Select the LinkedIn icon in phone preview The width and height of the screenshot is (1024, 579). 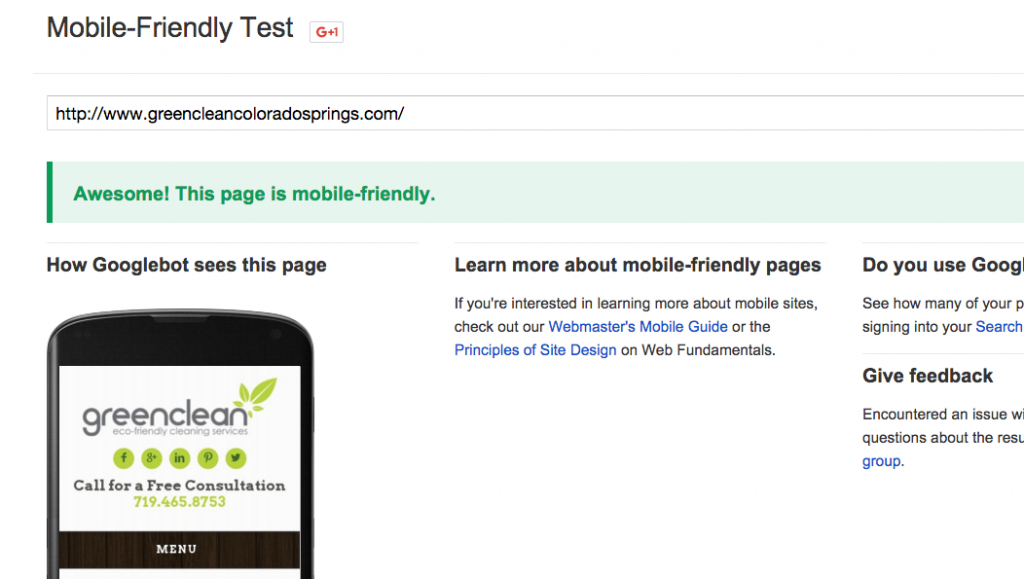[179, 458]
